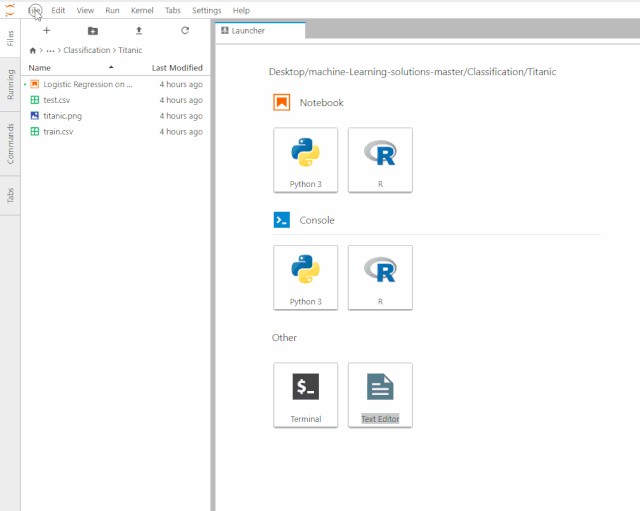
Task: Click the image icon of titanic.png
Action: click(x=35, y=116)
